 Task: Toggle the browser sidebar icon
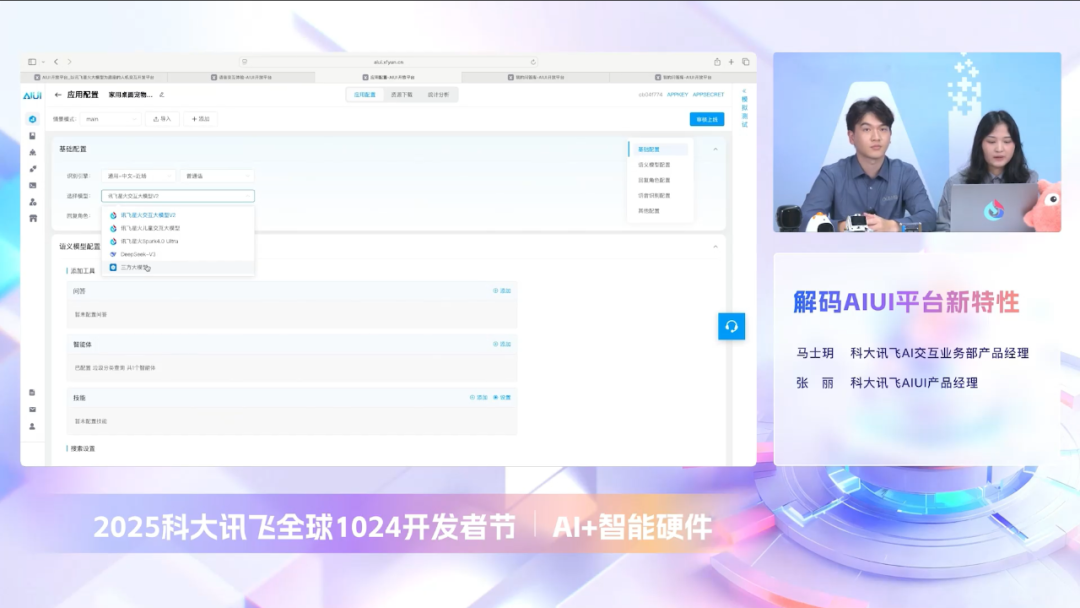coord(32,62)
